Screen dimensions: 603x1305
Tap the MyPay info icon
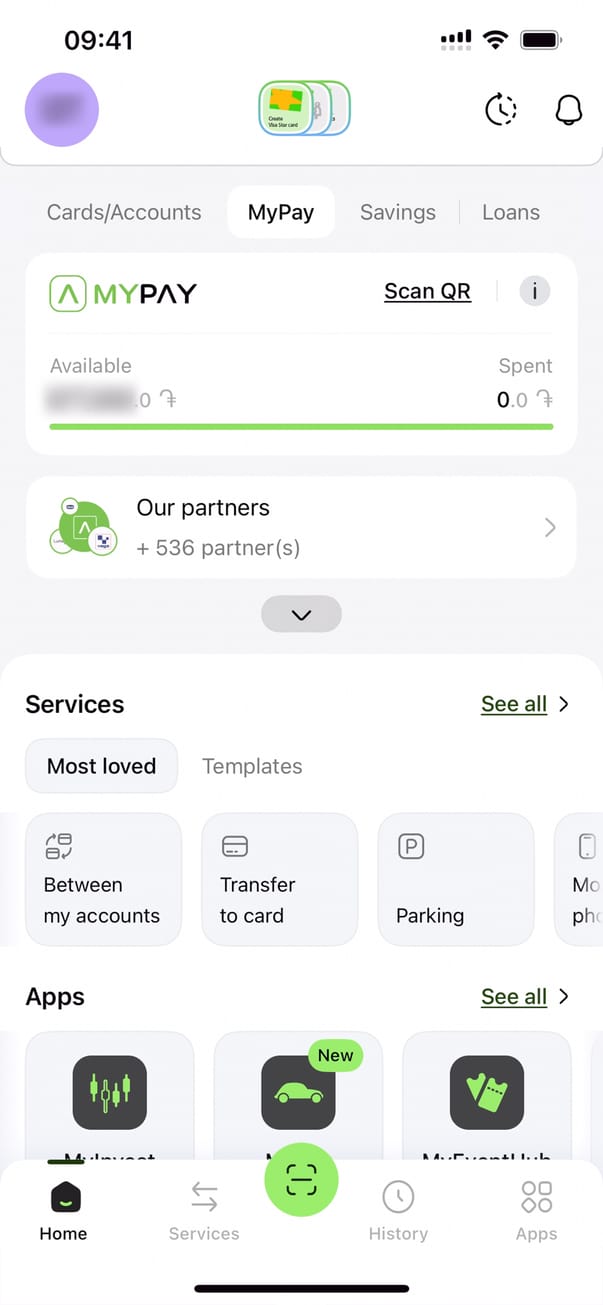535,291
